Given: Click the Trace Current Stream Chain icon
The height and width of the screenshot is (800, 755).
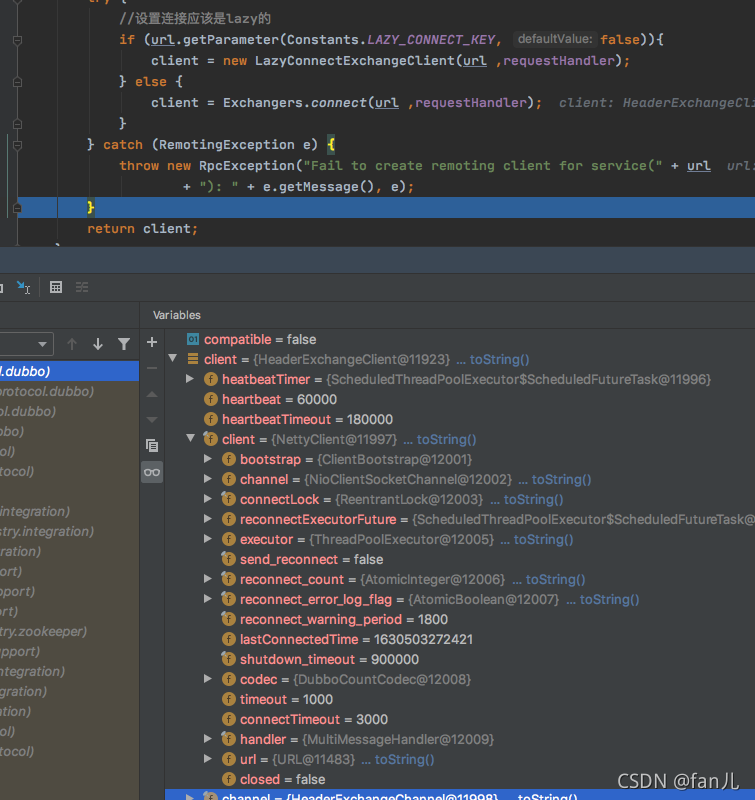Looking at the screenshot, I should click(x=82, y=287).
